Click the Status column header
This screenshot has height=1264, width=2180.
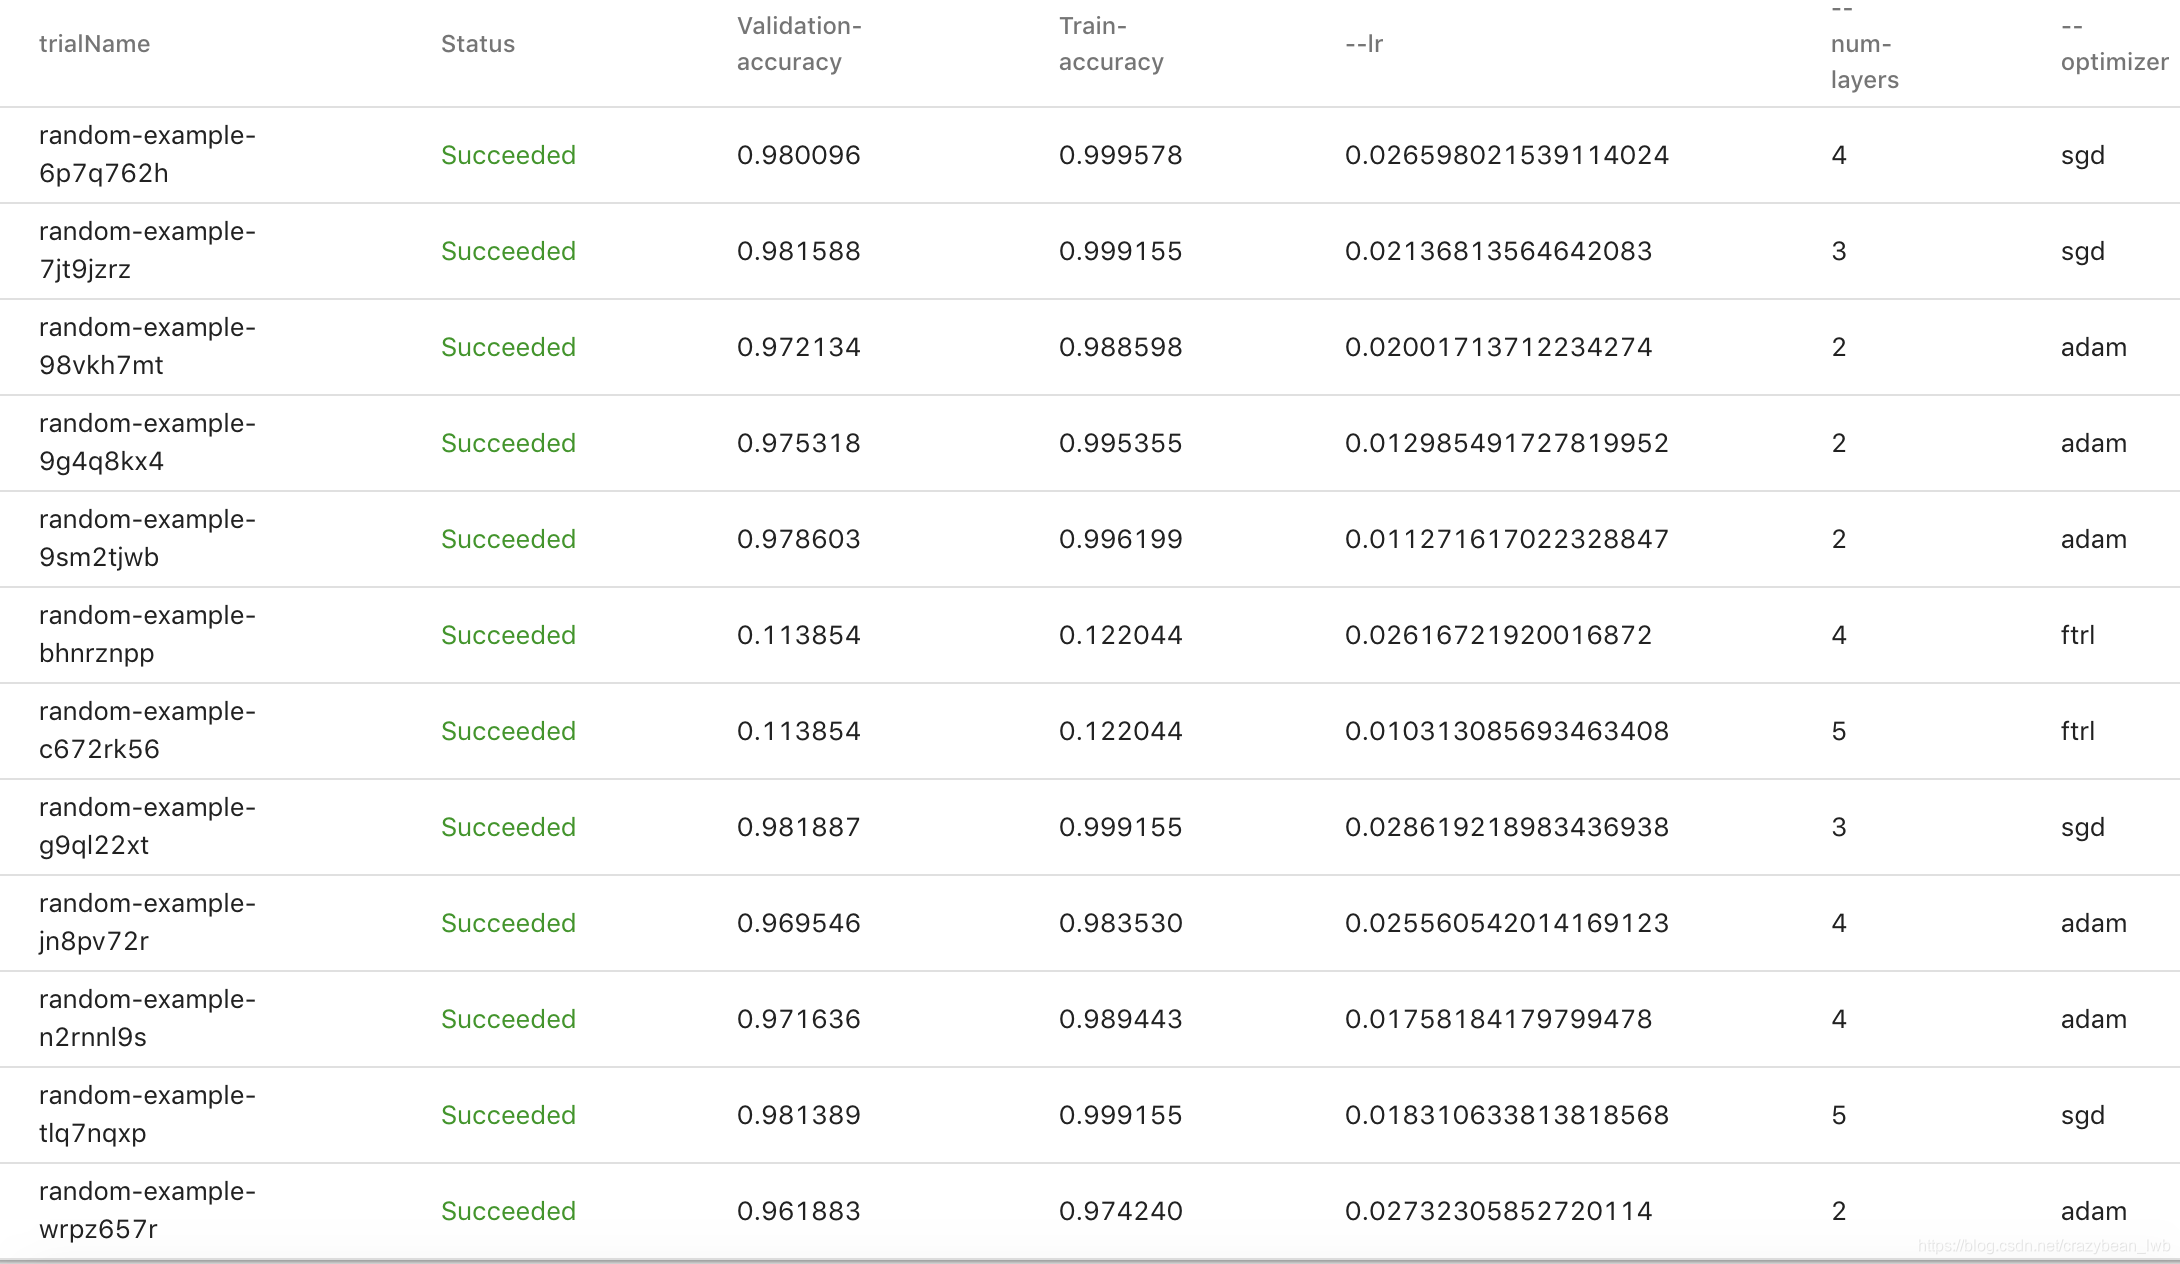coord(478,44)
